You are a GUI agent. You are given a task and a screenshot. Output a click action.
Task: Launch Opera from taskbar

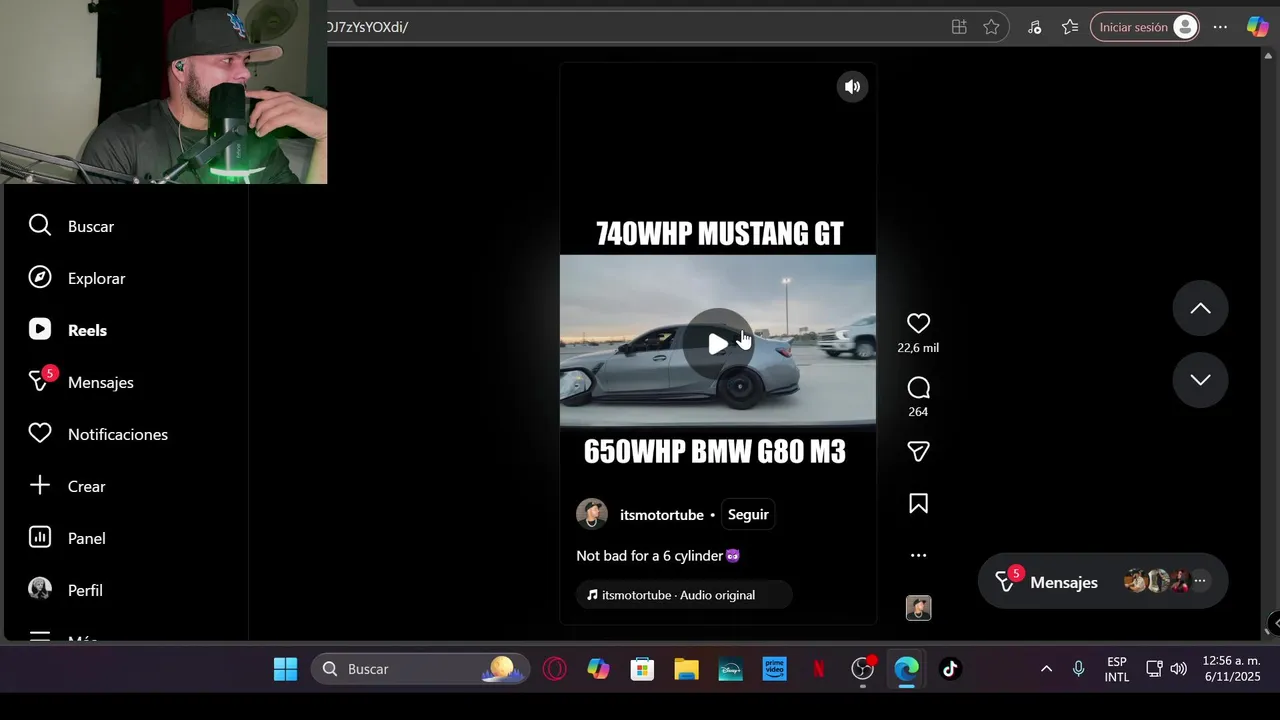[x=554, y=669]
